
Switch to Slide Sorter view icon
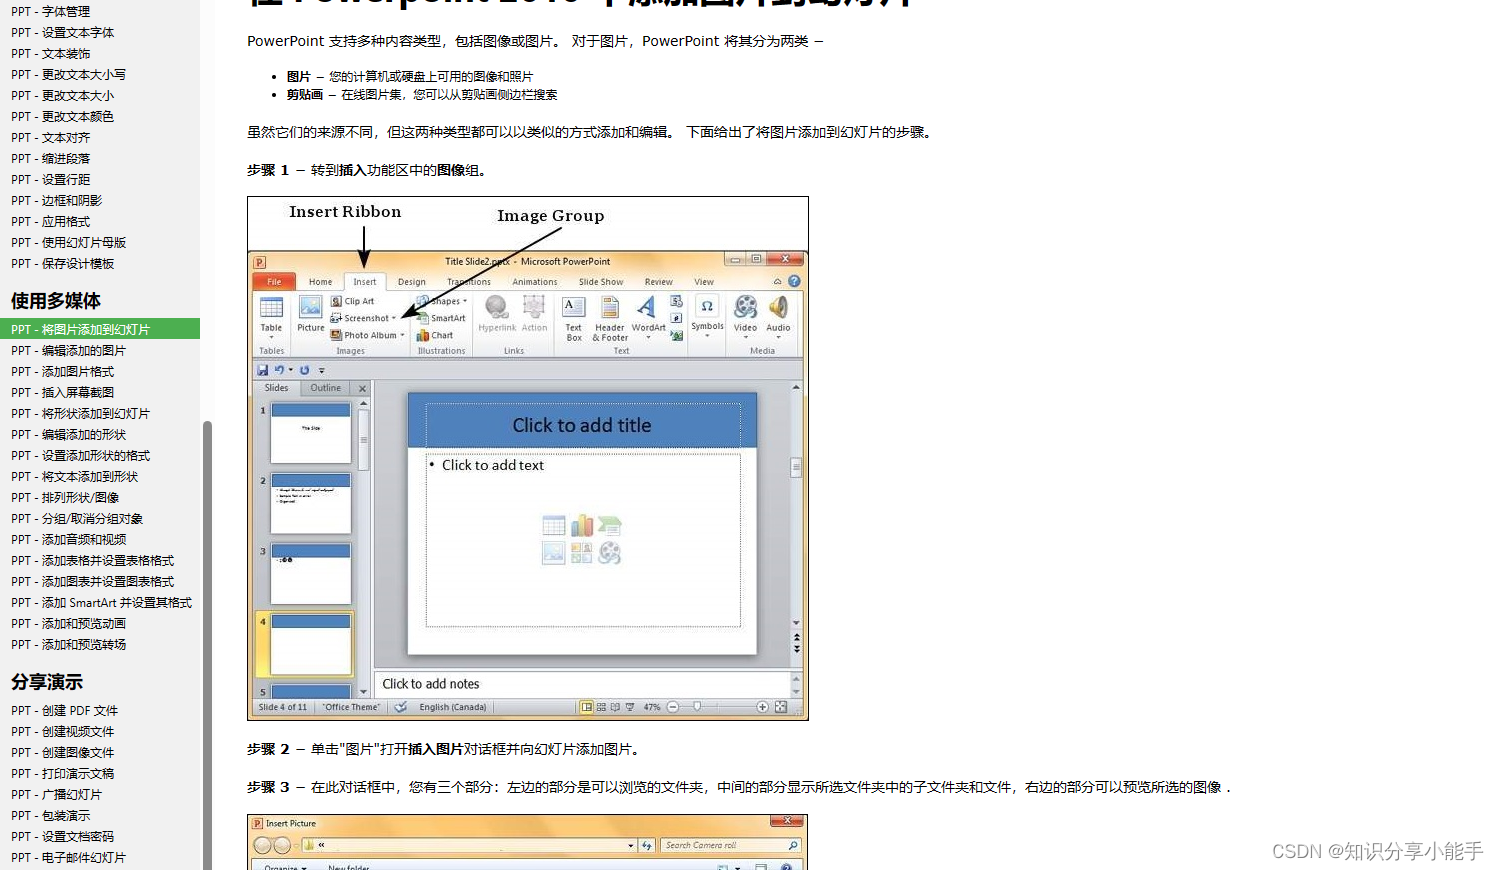pos(601,707)
